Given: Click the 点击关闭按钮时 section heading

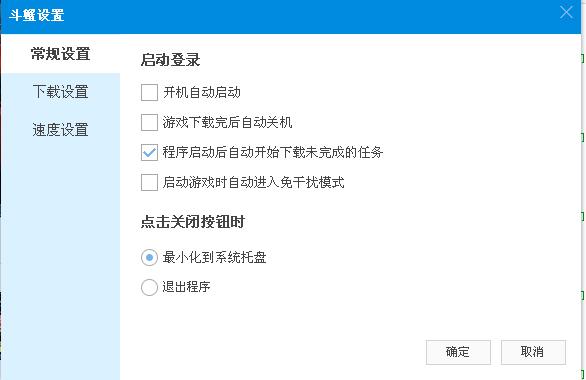Looking at the screenshot, I should [x=192, y=222].
